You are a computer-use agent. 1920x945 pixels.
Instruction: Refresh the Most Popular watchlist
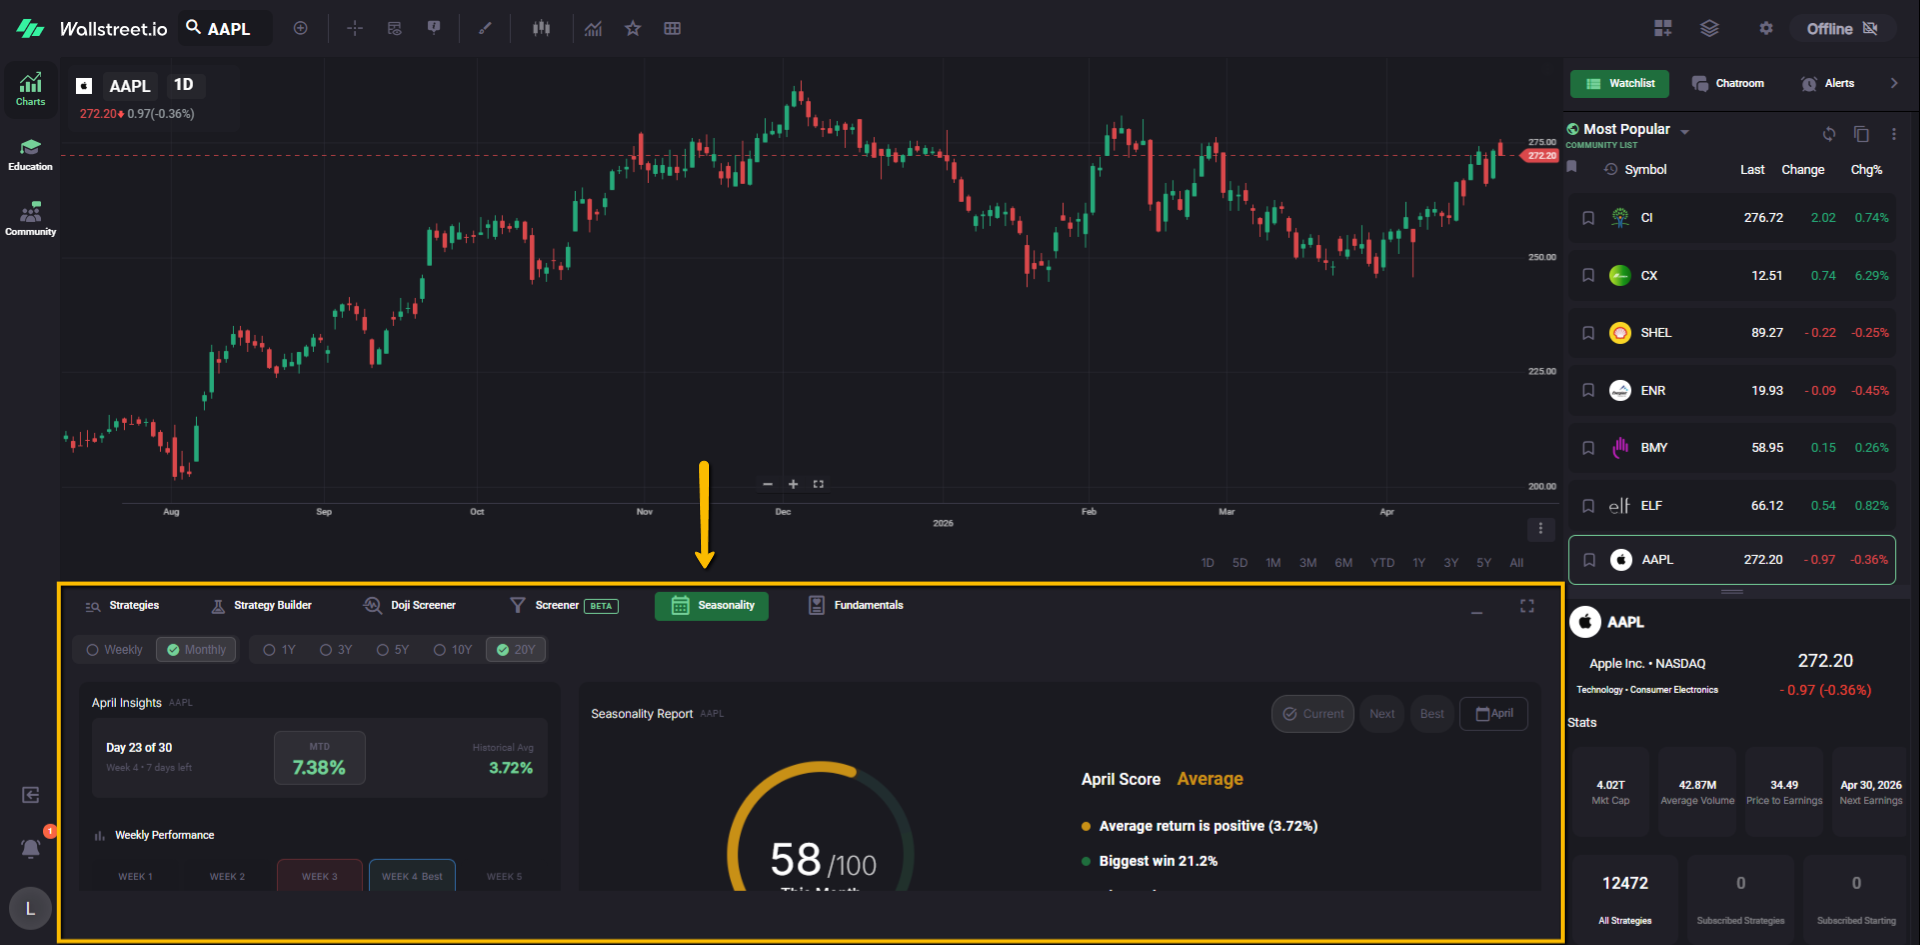[1829, 134]
